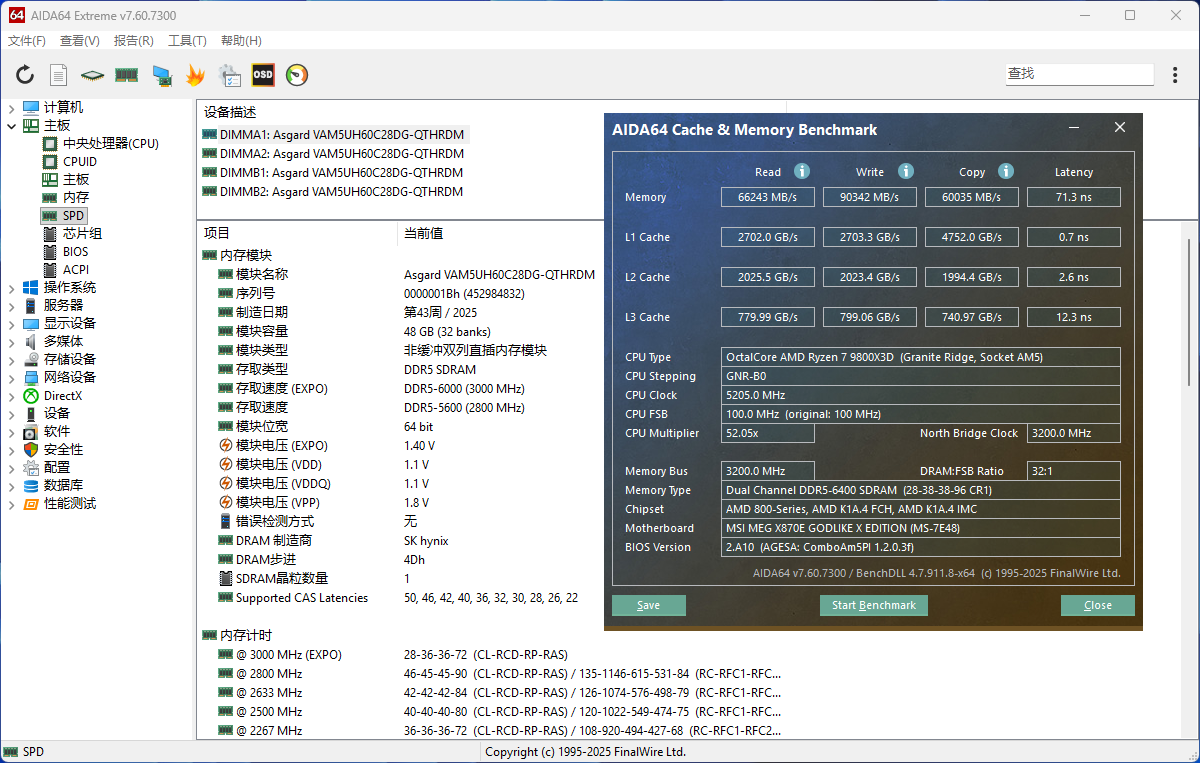
Task: Select the DIMMB1 Asgard device row
Action: [334, 173]
